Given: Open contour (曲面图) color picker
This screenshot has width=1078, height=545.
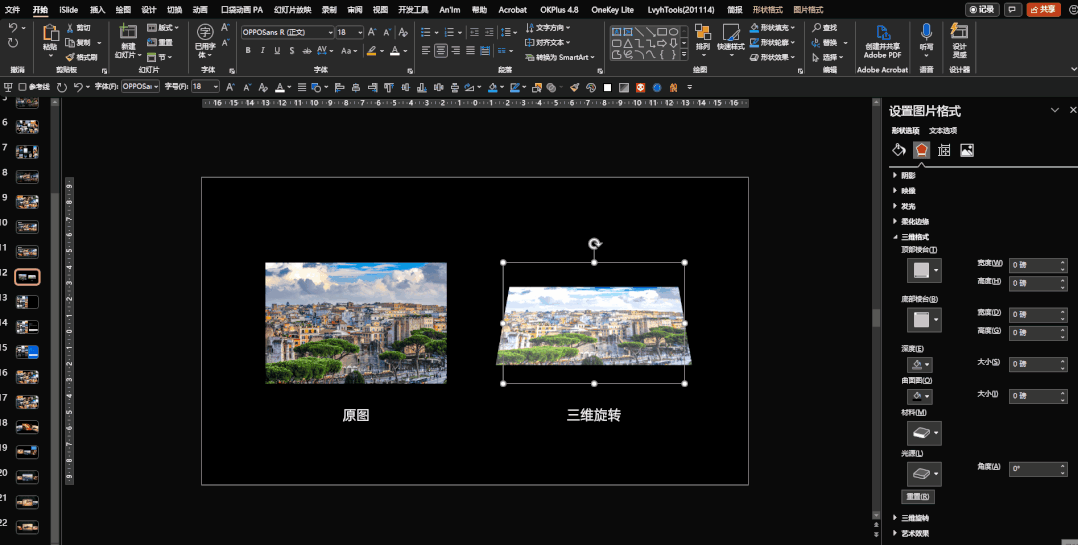Looking at the screenshot, I should tap(920, 397).
